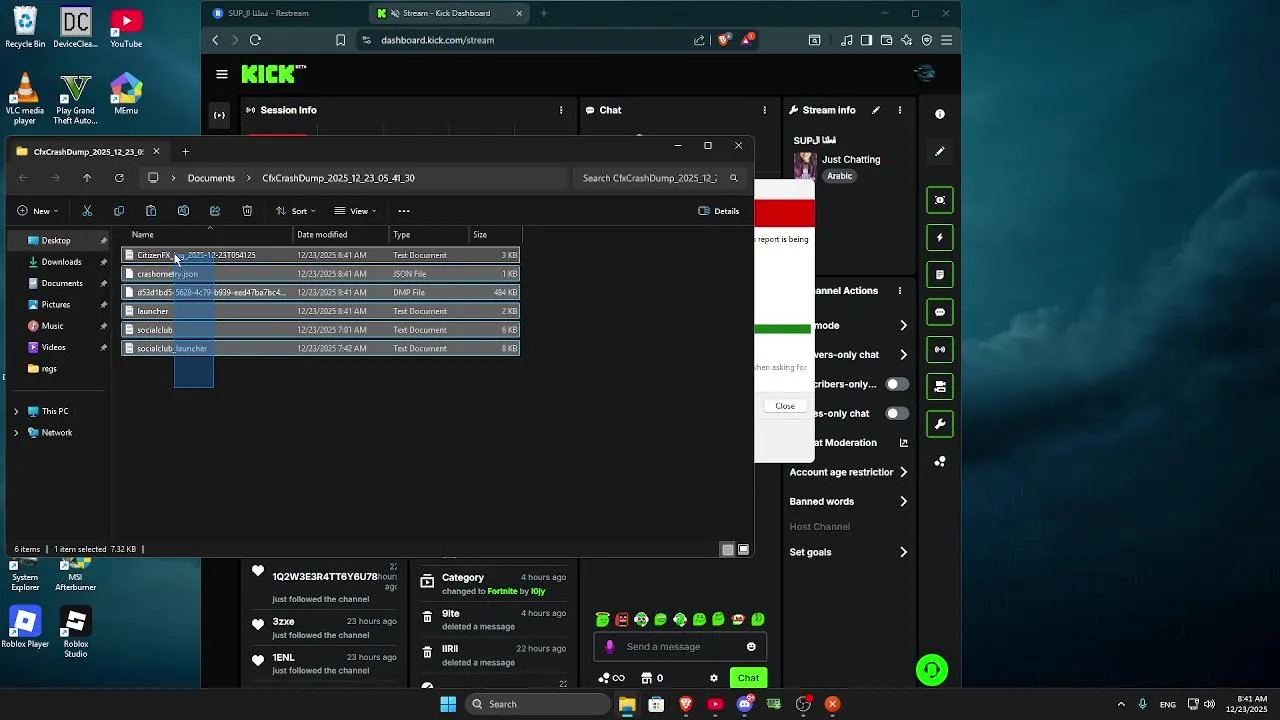Viewport: 1280px width, 720px height.
Task: Expand the This PC tree node
Action: pyautogui.click(x=16, y=411)
